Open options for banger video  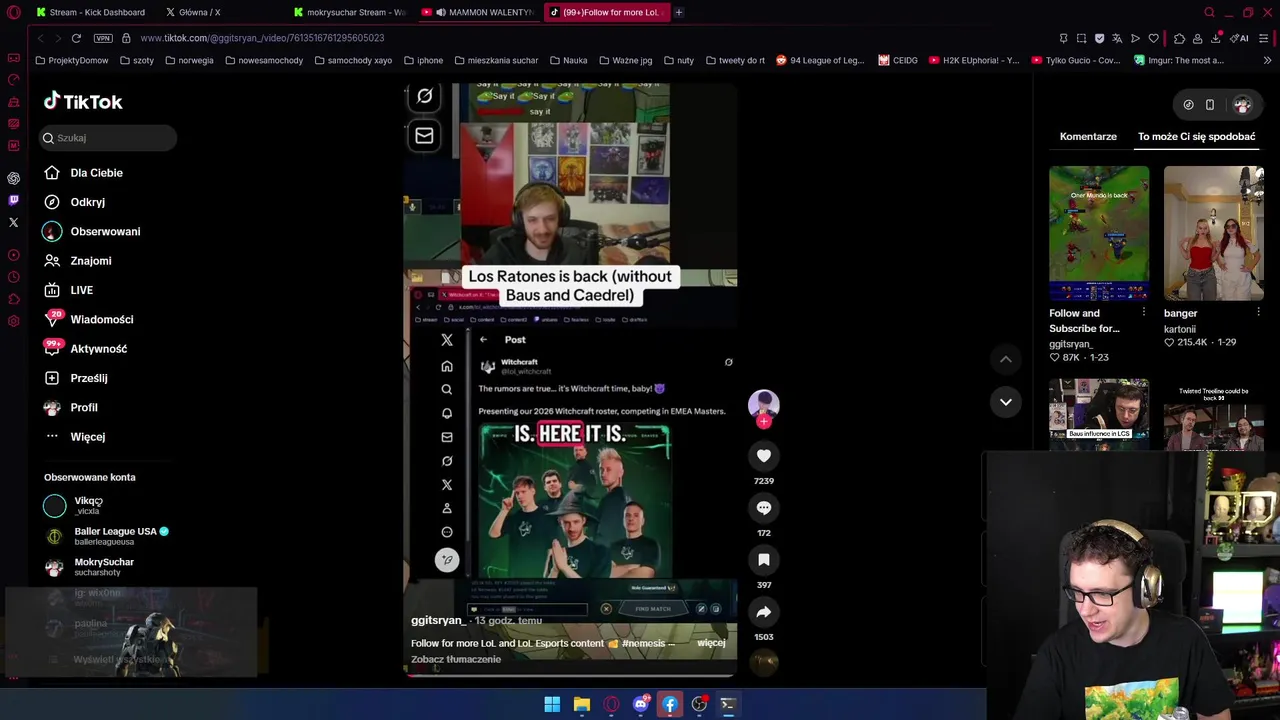click(1258, 313)
